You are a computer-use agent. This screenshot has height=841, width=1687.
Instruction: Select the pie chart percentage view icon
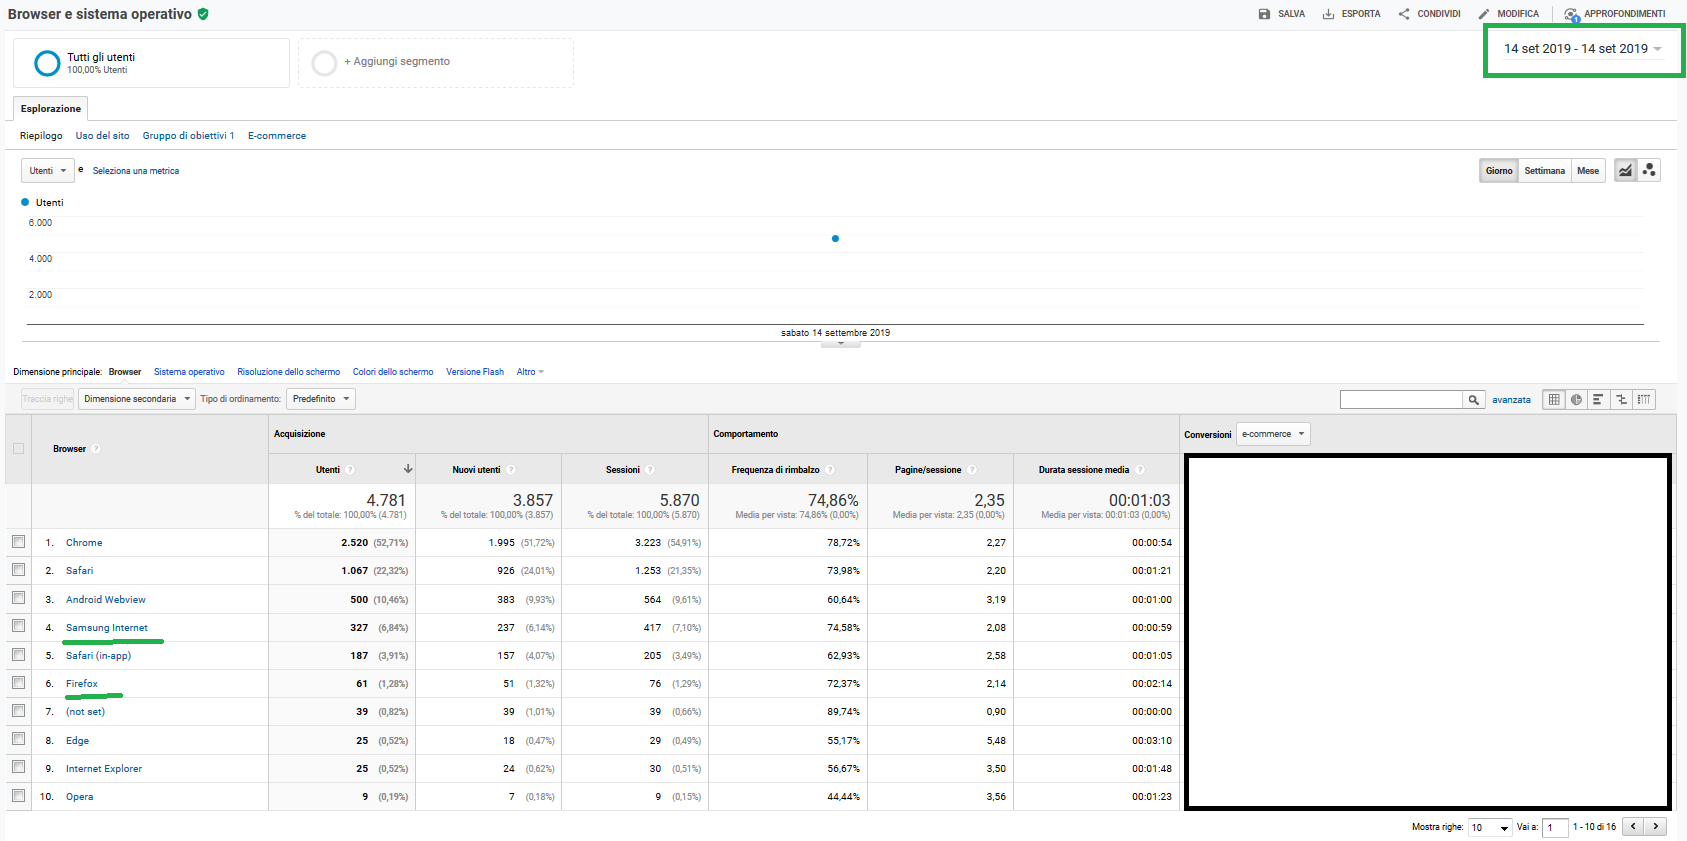pyautogui.click(x=1576, y=400)
